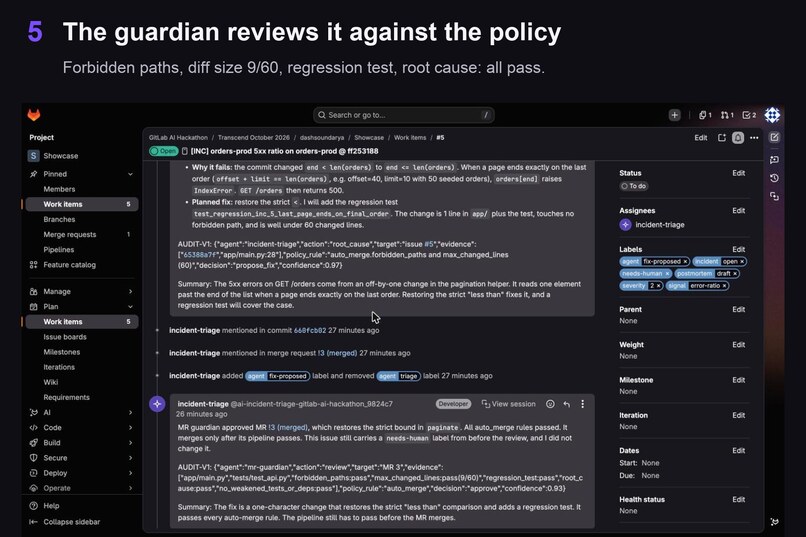806x537 pixels.
Task: Edit the Status field
Action: coord(739,173)
